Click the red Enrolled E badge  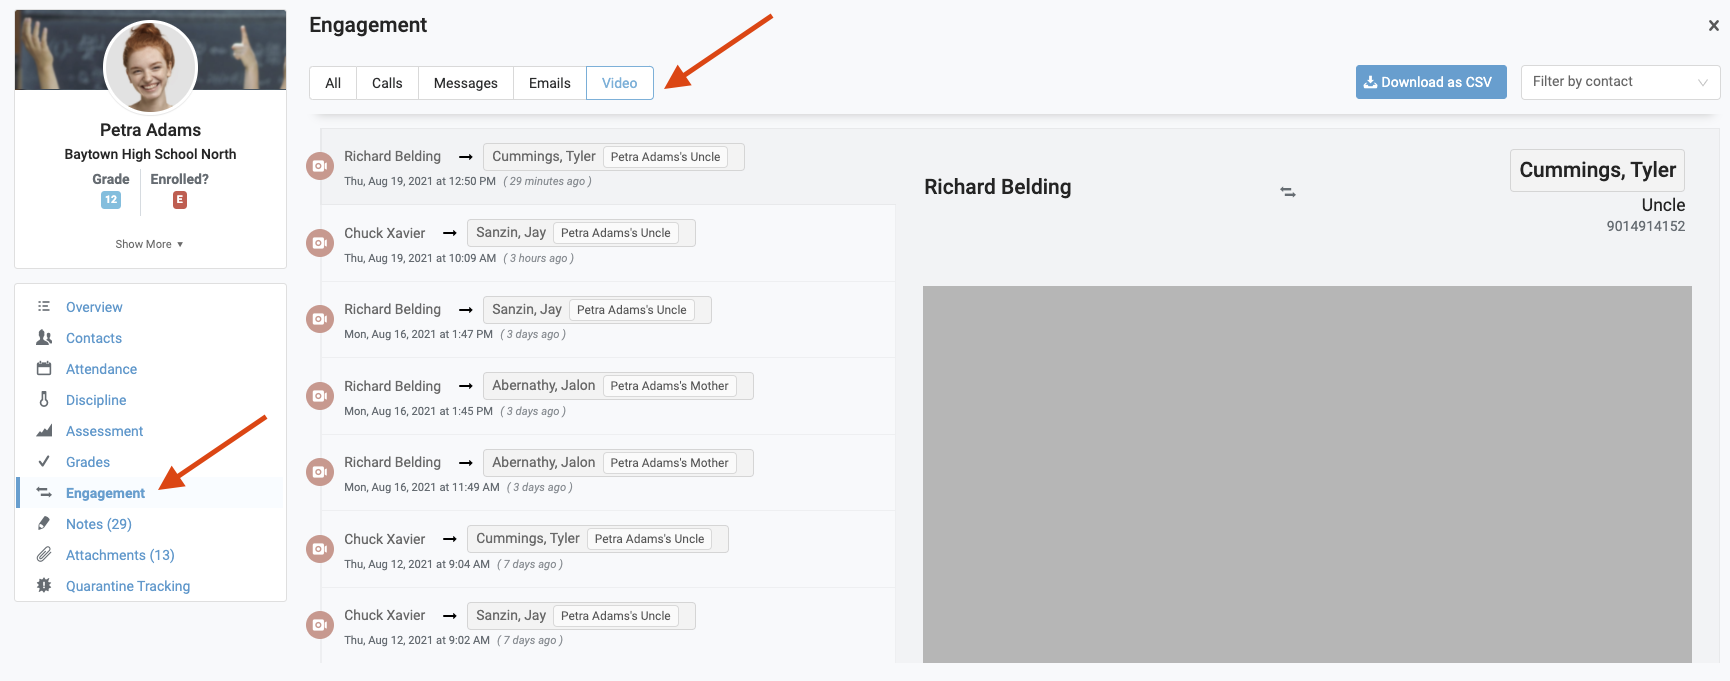point(180,200)
